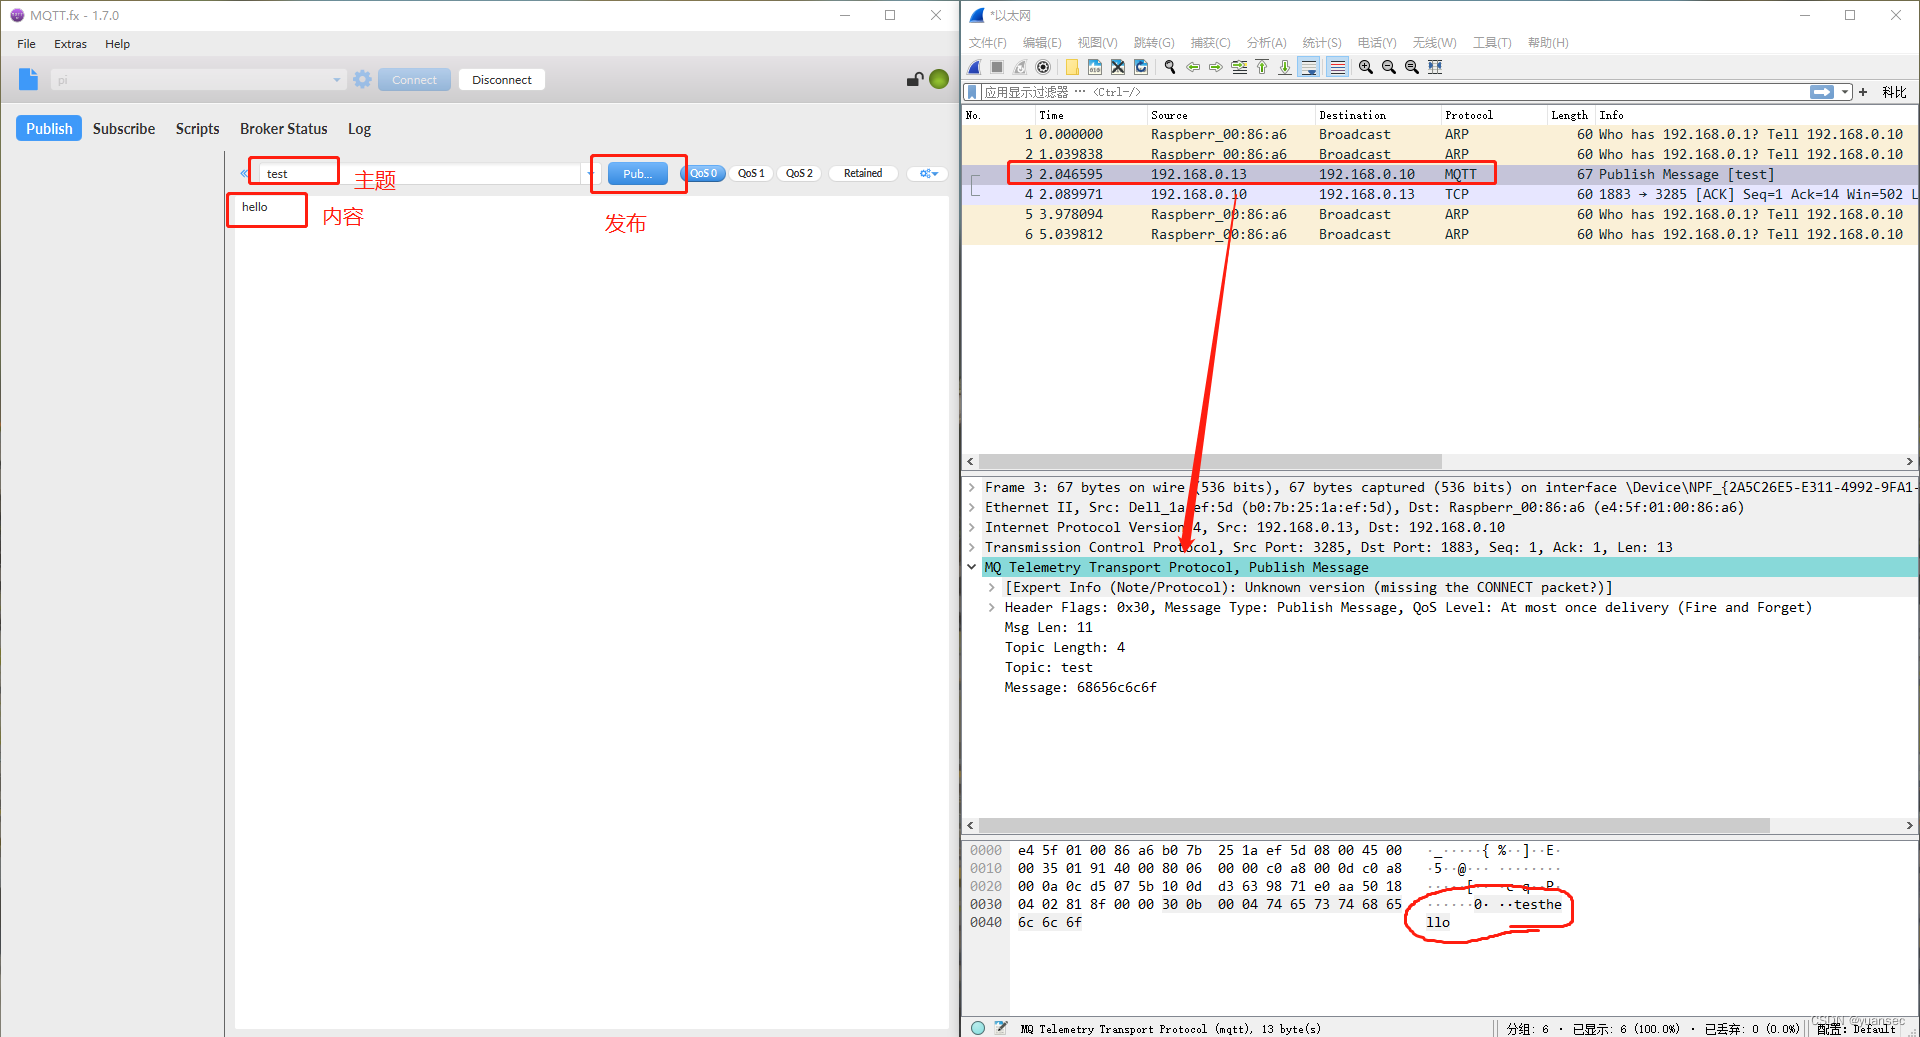Select the active Publish tab
1920x1037 pixels.
(49, 128)
